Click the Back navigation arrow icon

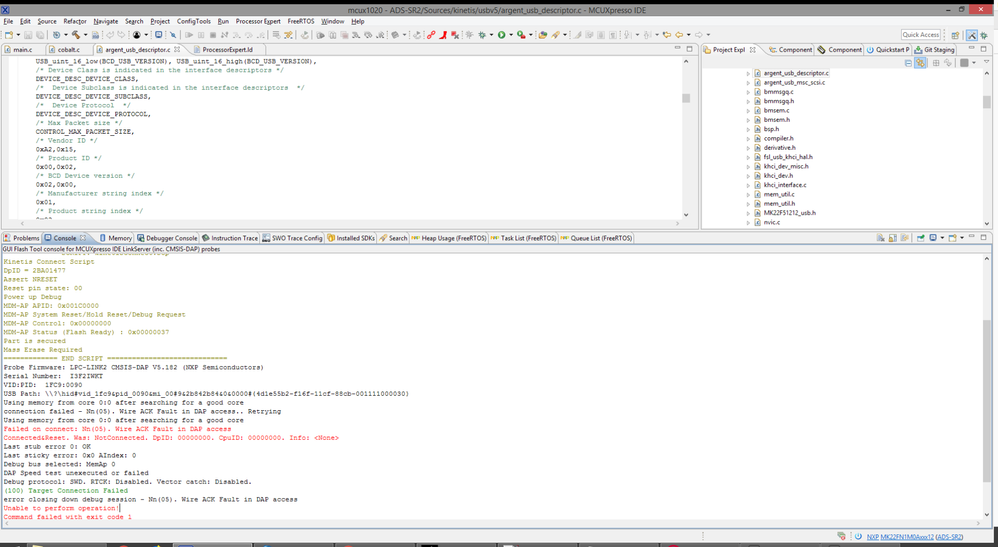[679, 35]
